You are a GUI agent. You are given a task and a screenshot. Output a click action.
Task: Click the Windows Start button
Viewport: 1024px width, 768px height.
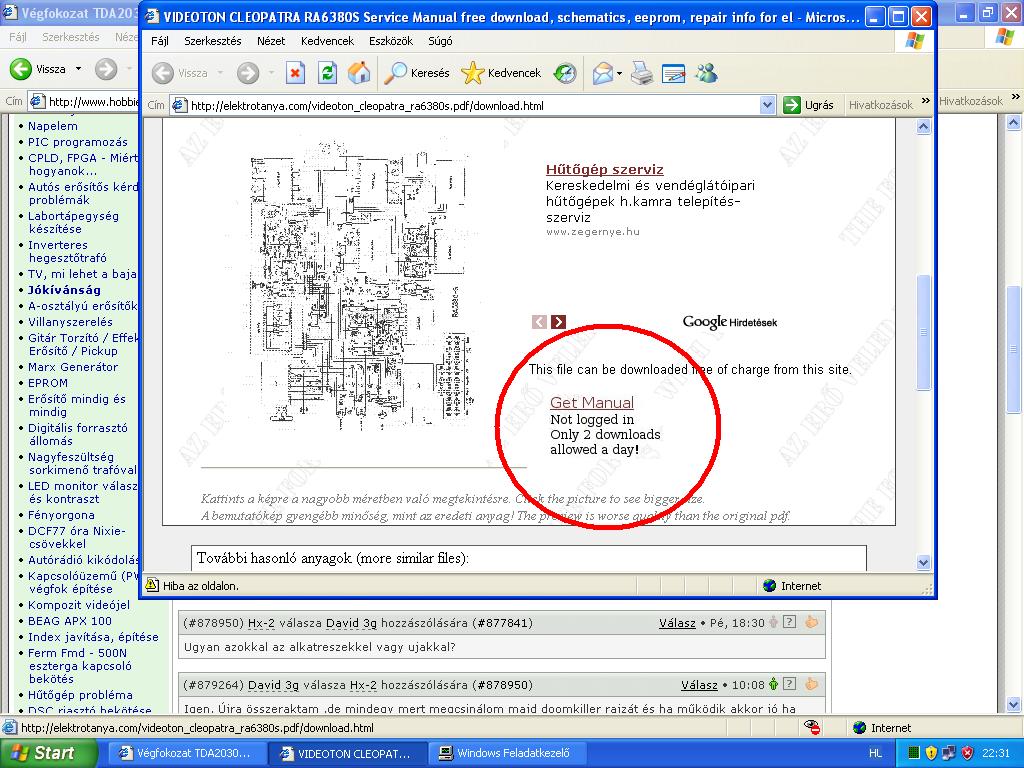coord(48,753)
